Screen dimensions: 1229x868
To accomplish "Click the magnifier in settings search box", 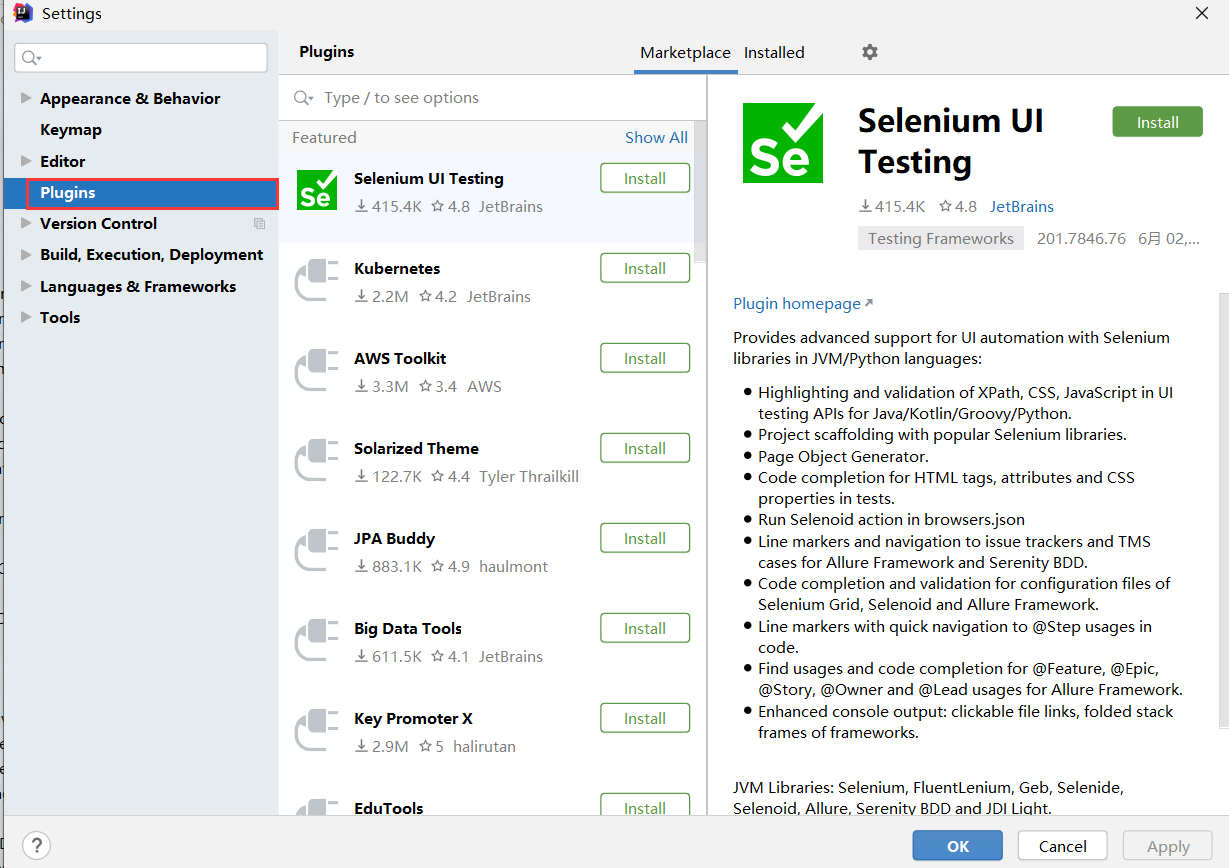I will coord(32,58).
